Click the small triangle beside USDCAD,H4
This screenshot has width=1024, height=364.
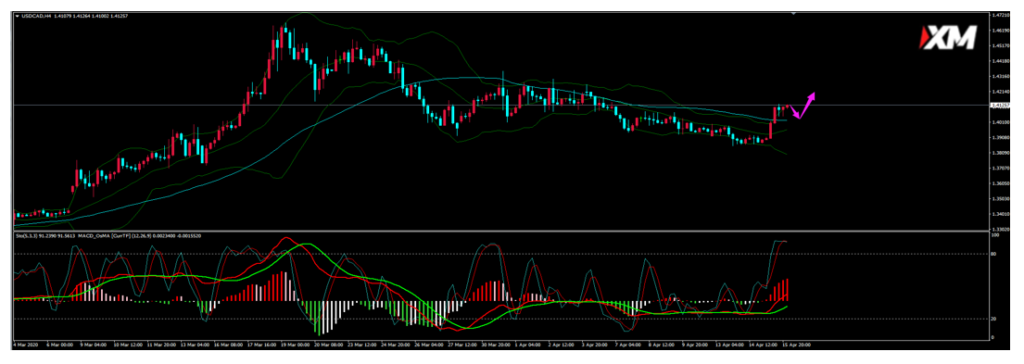click(x=17, y=16)
